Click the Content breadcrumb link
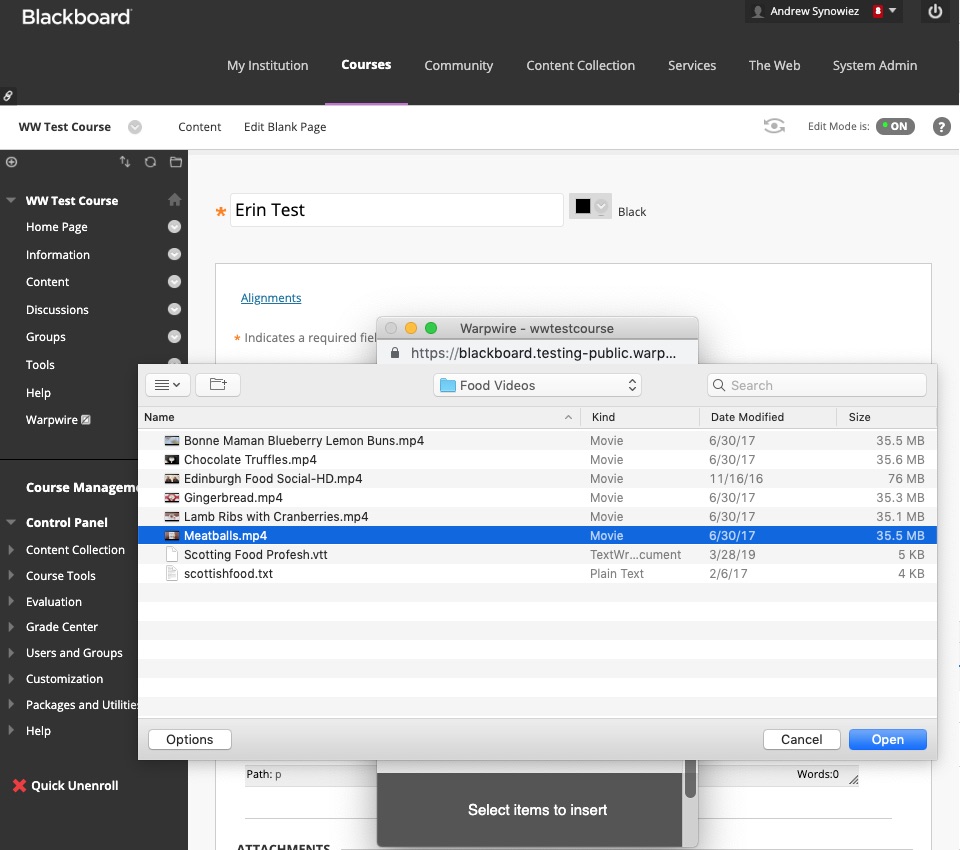 pyautogui.click(x=200, y=127)
